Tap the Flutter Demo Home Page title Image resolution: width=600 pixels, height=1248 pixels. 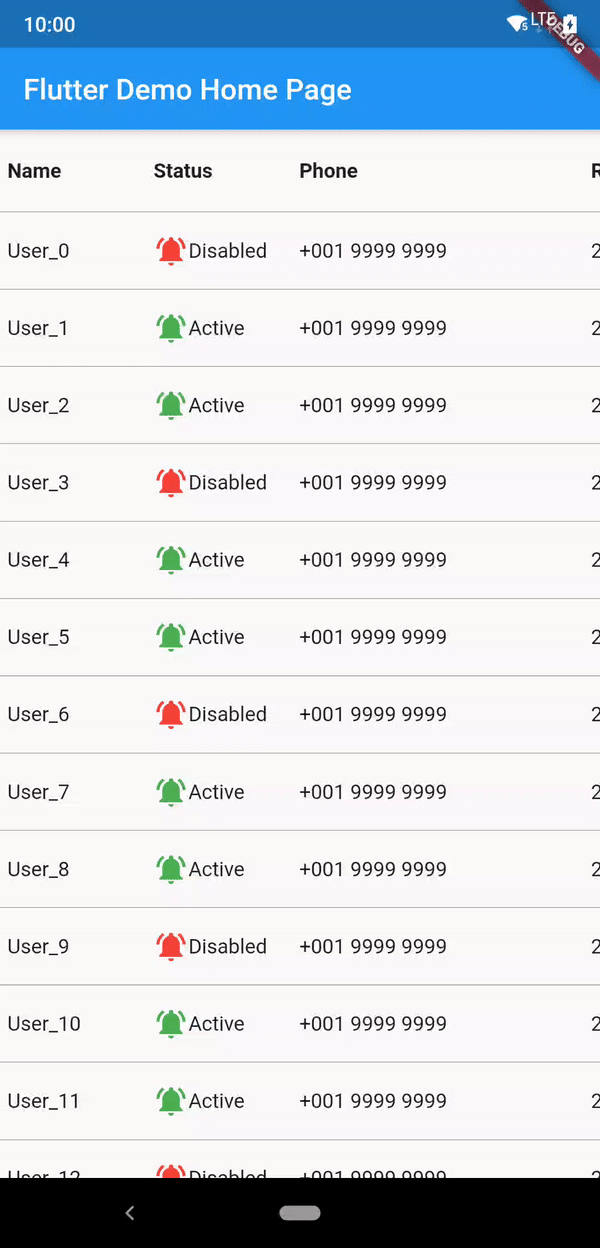click(x=188, y=90)
